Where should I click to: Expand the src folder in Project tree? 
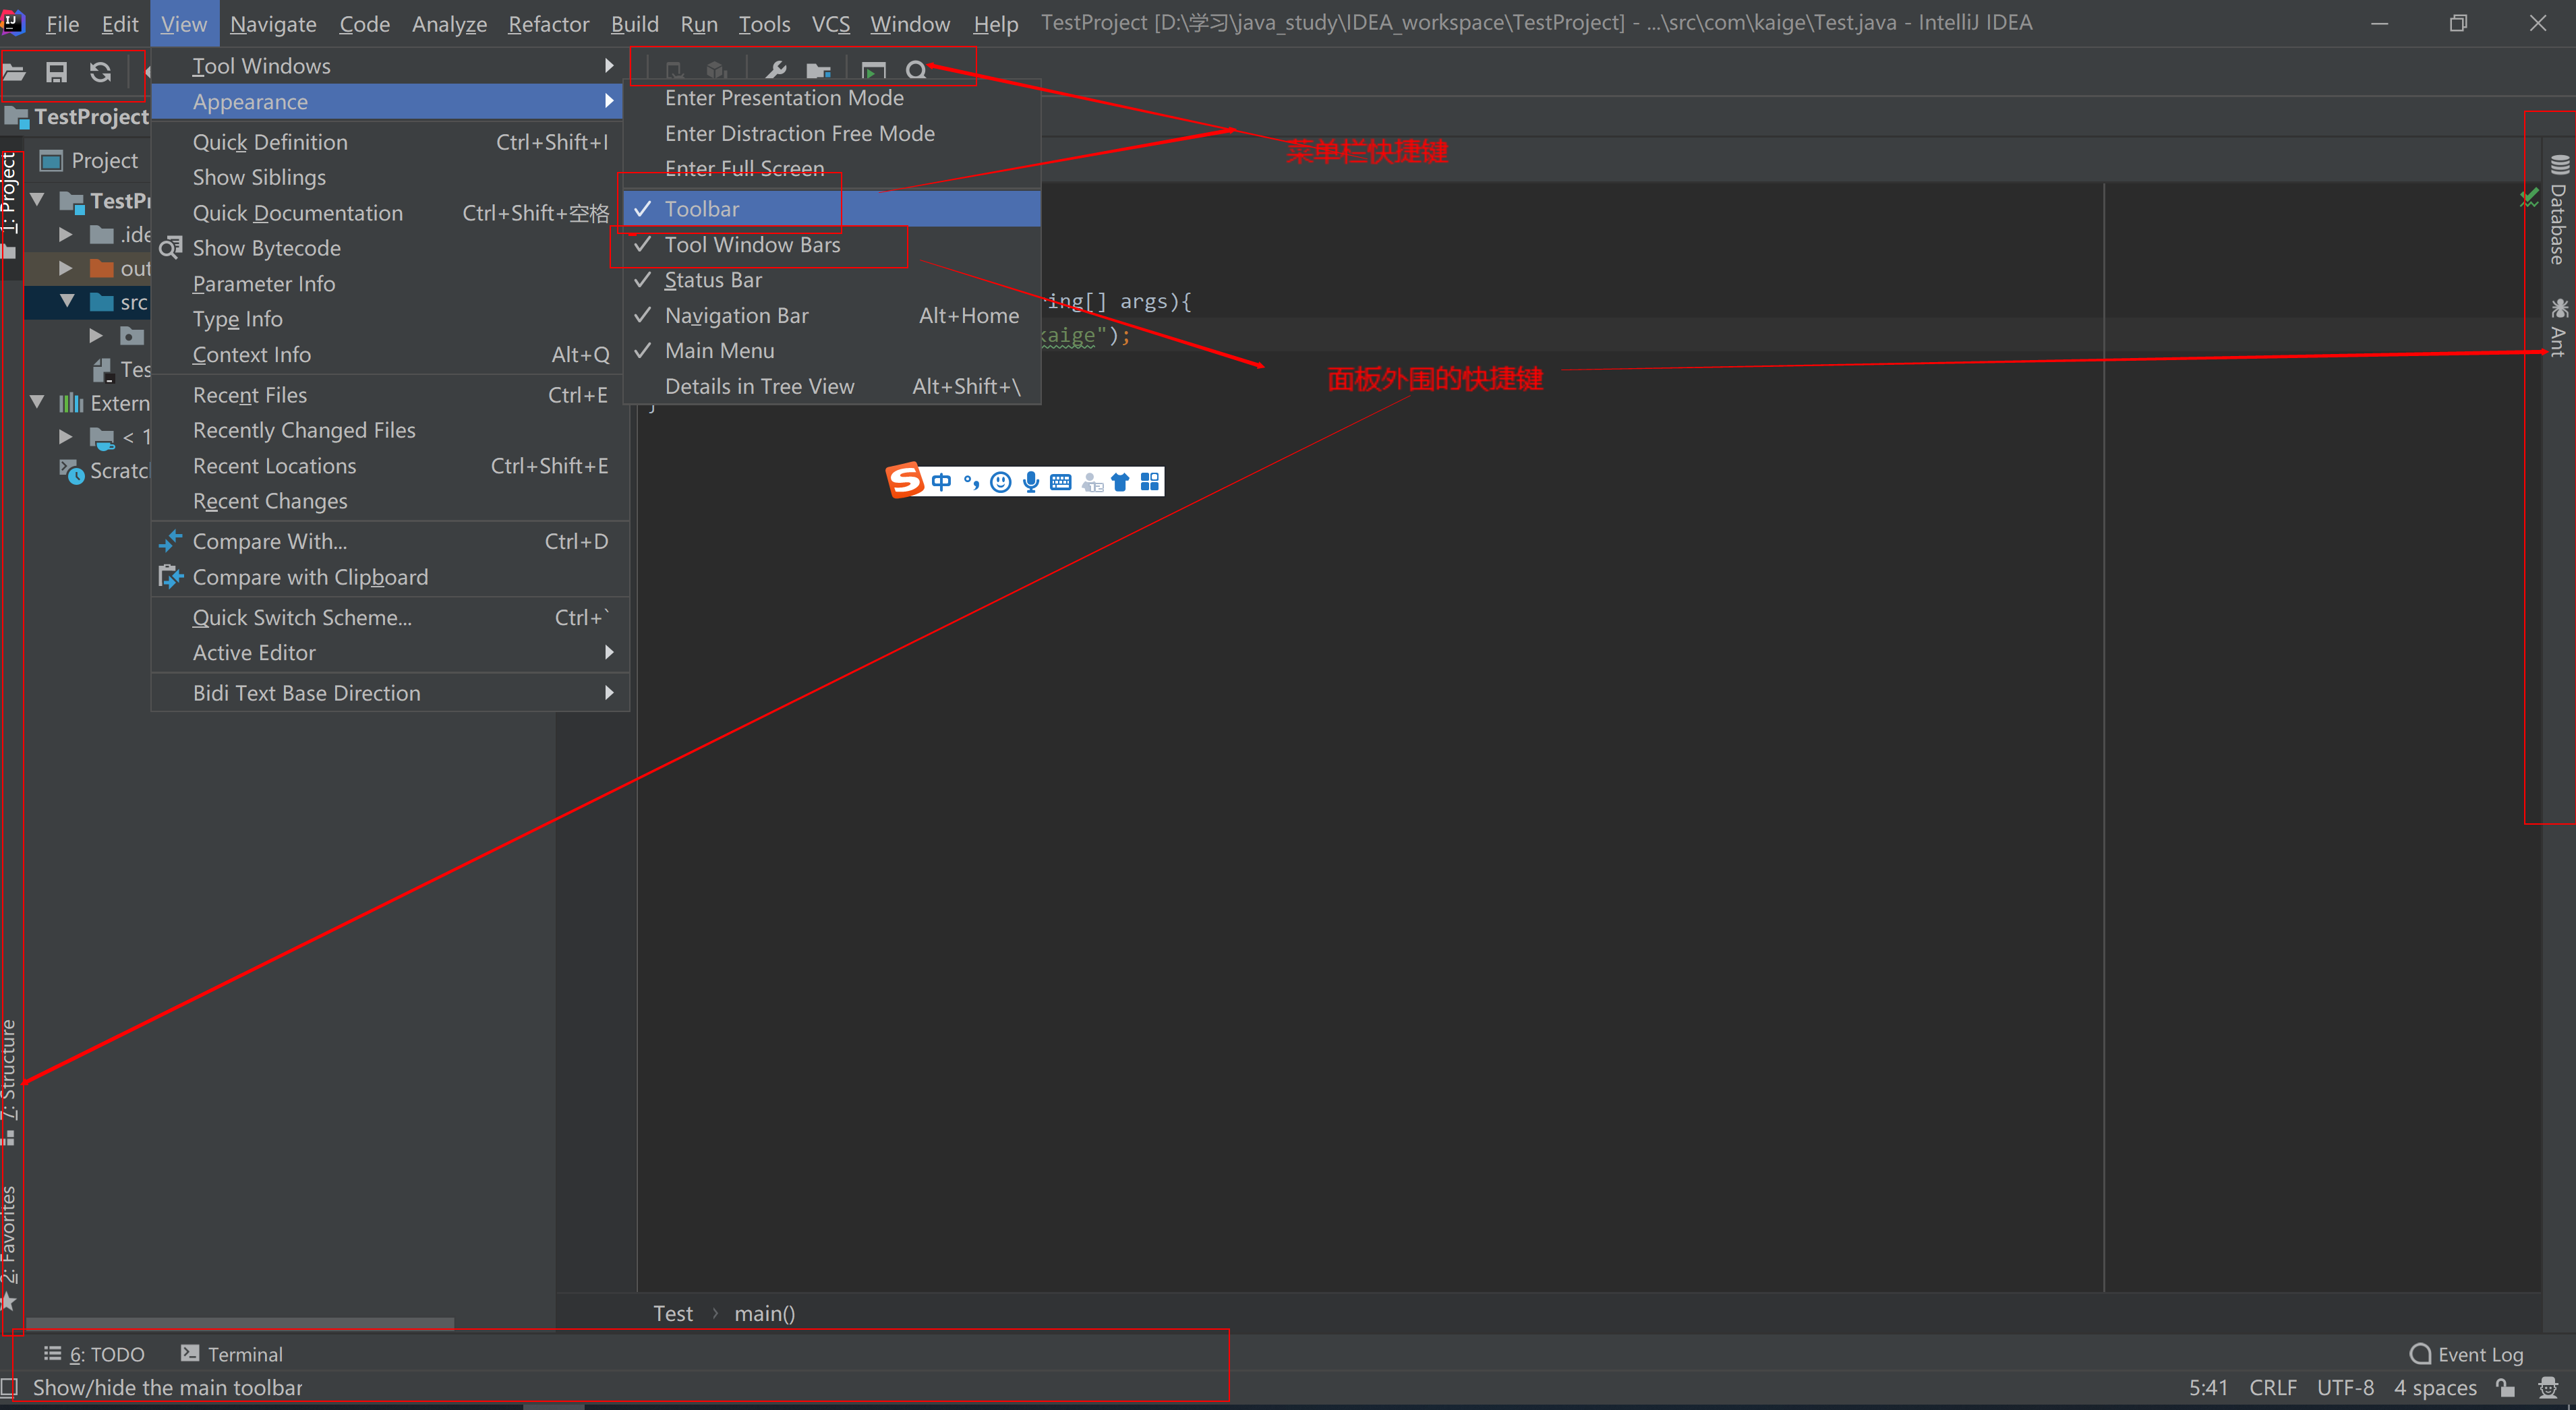tap(68, 301)
